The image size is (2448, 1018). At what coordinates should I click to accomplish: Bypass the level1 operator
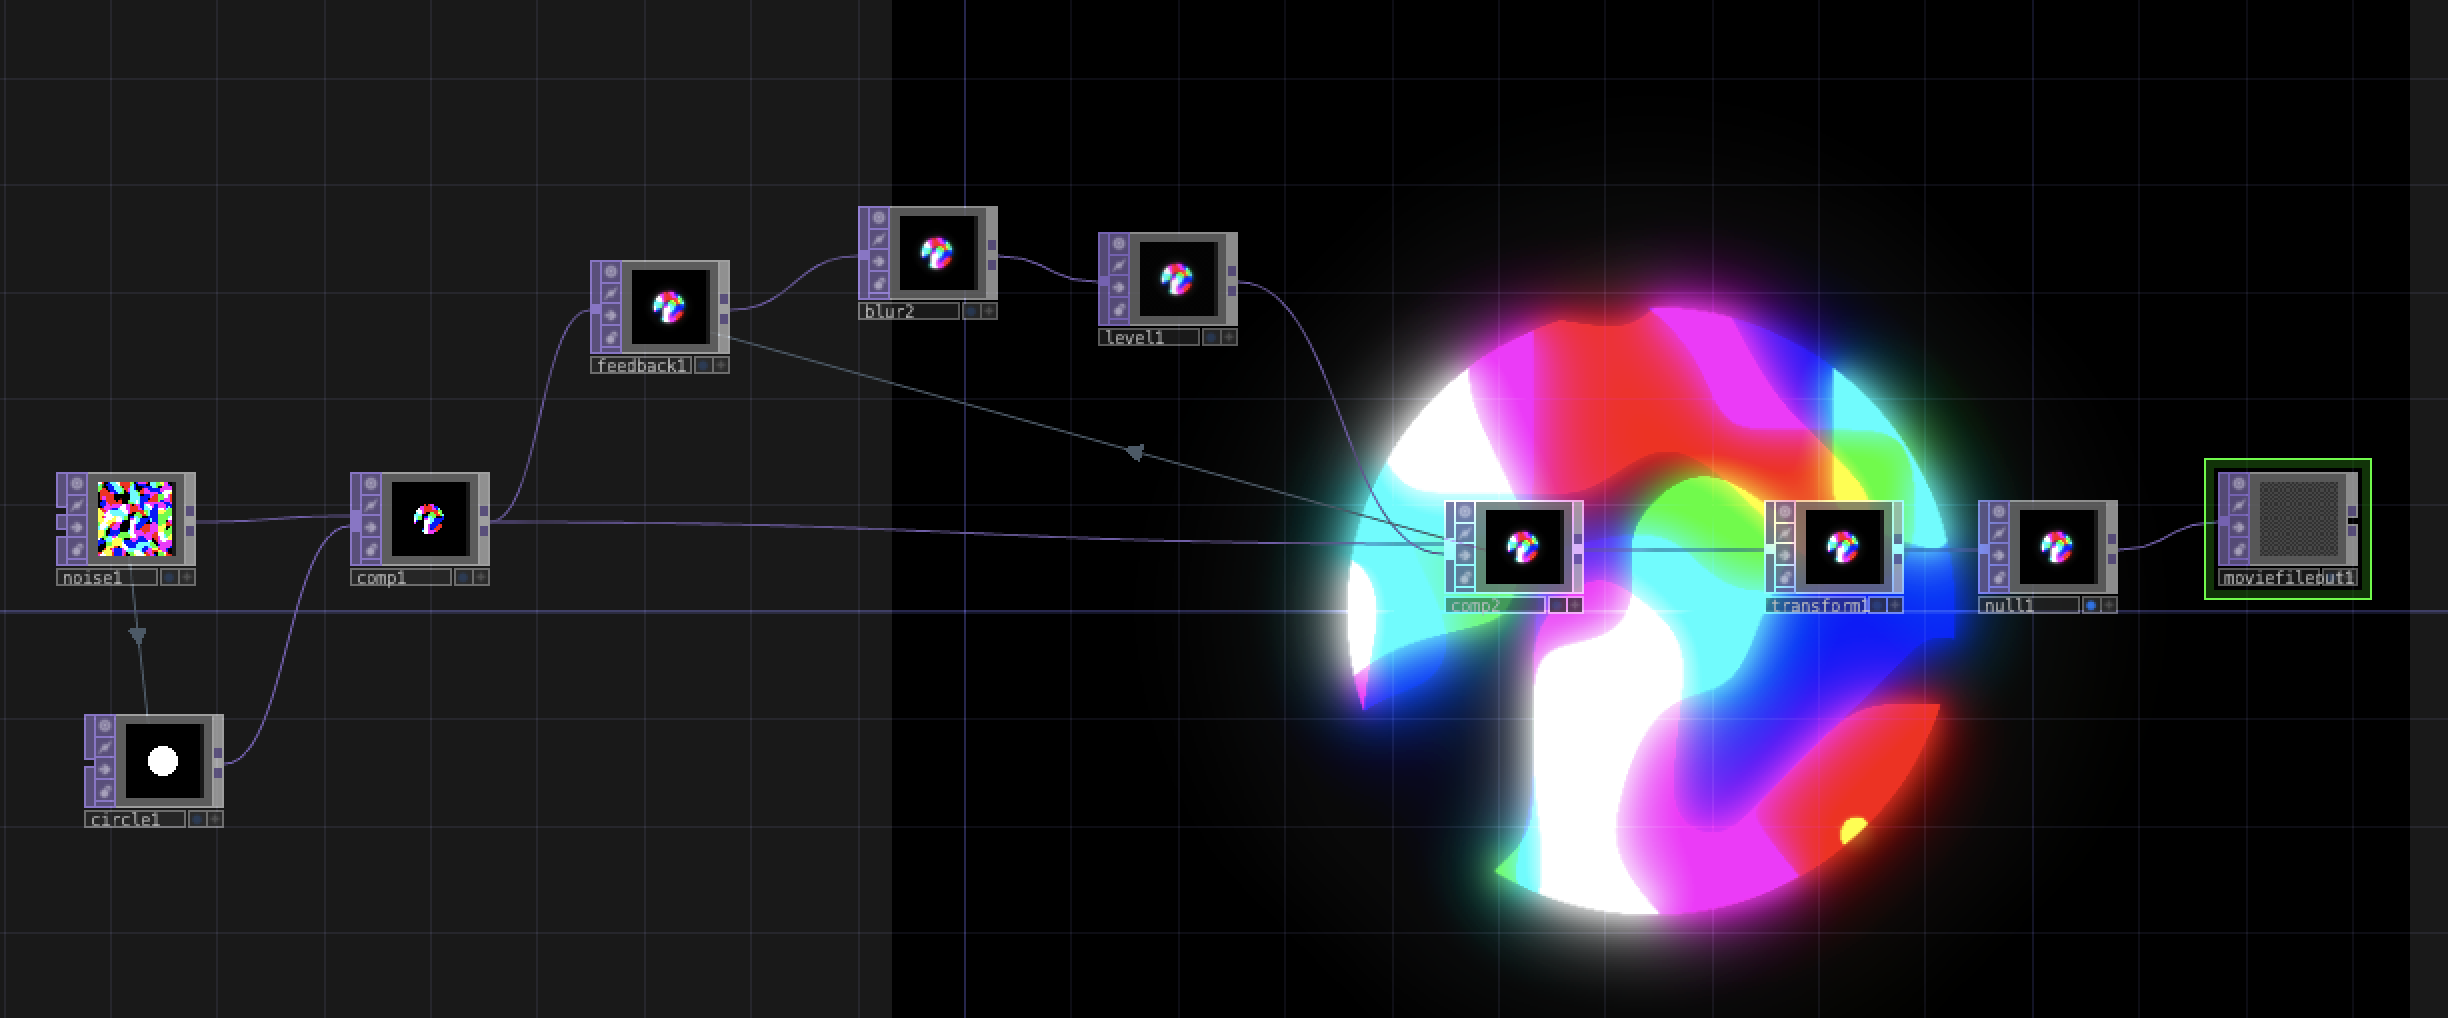point(1119,288)
